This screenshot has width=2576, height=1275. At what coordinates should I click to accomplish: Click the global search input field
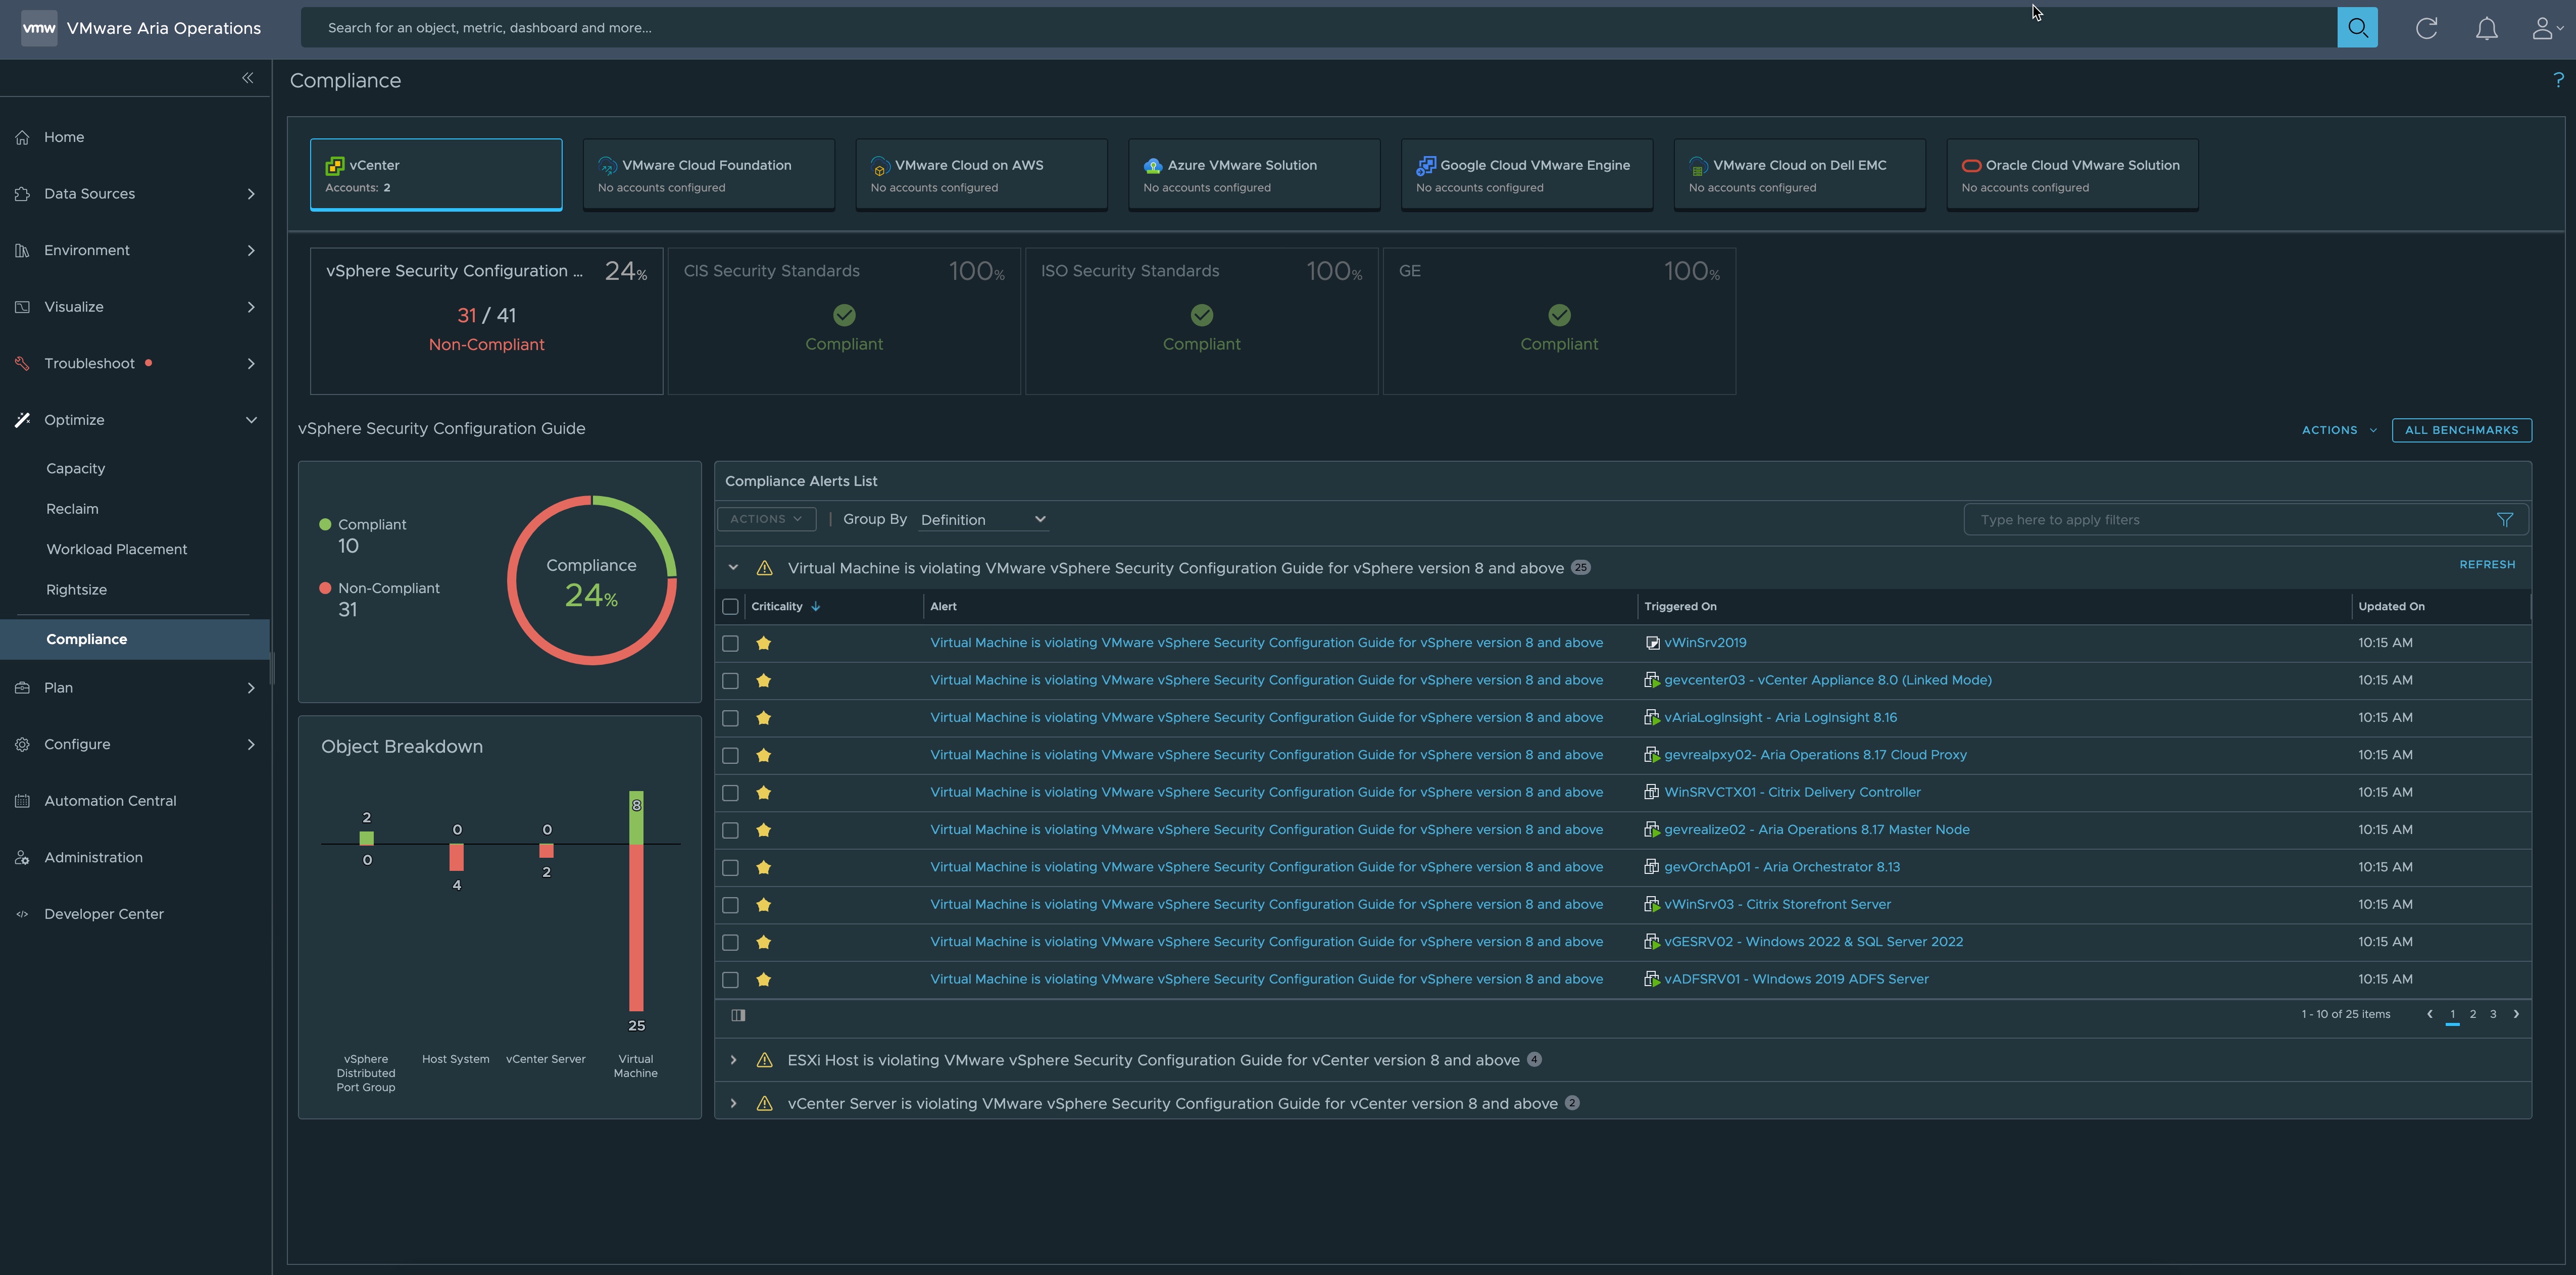point(1318,27)
